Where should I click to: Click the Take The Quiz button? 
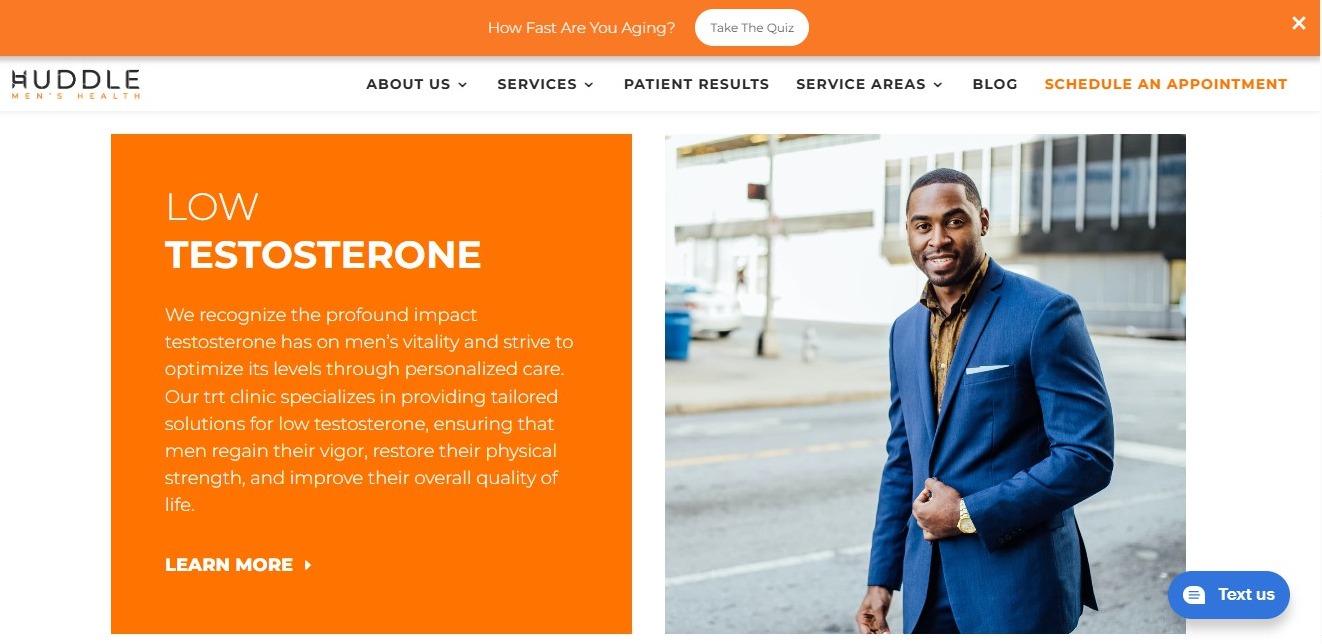[x=752, y=28]
